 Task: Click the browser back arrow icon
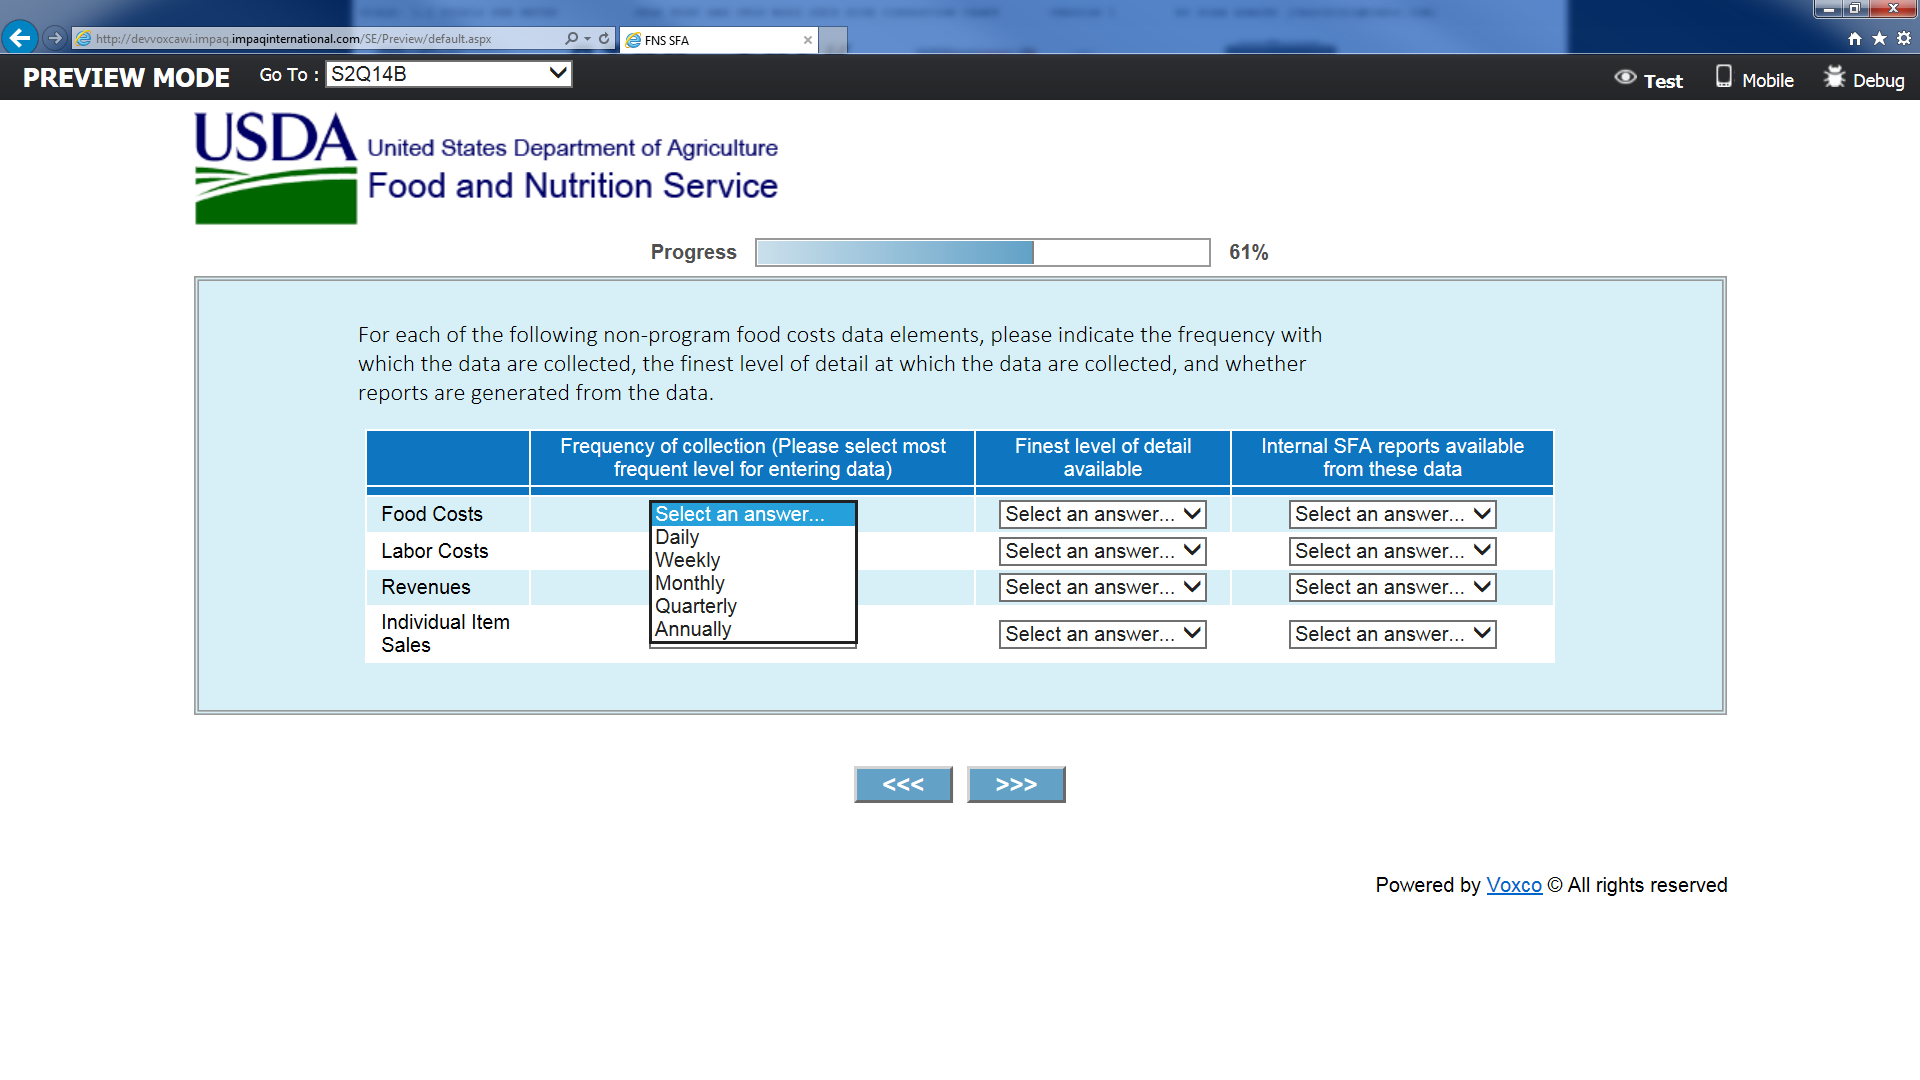[x=20, y=38]
